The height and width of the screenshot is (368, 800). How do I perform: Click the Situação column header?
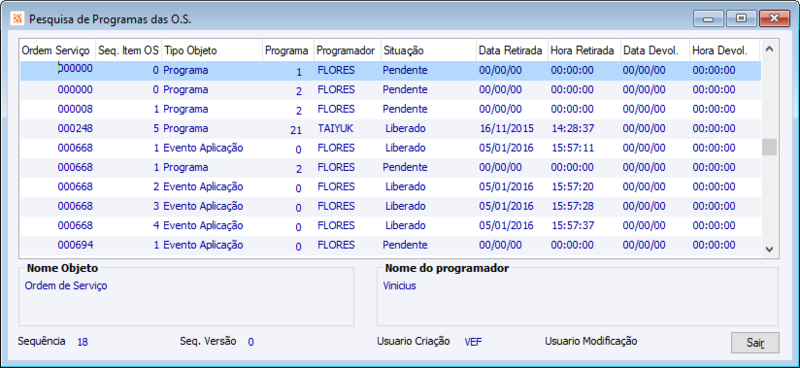coord(428,51)
